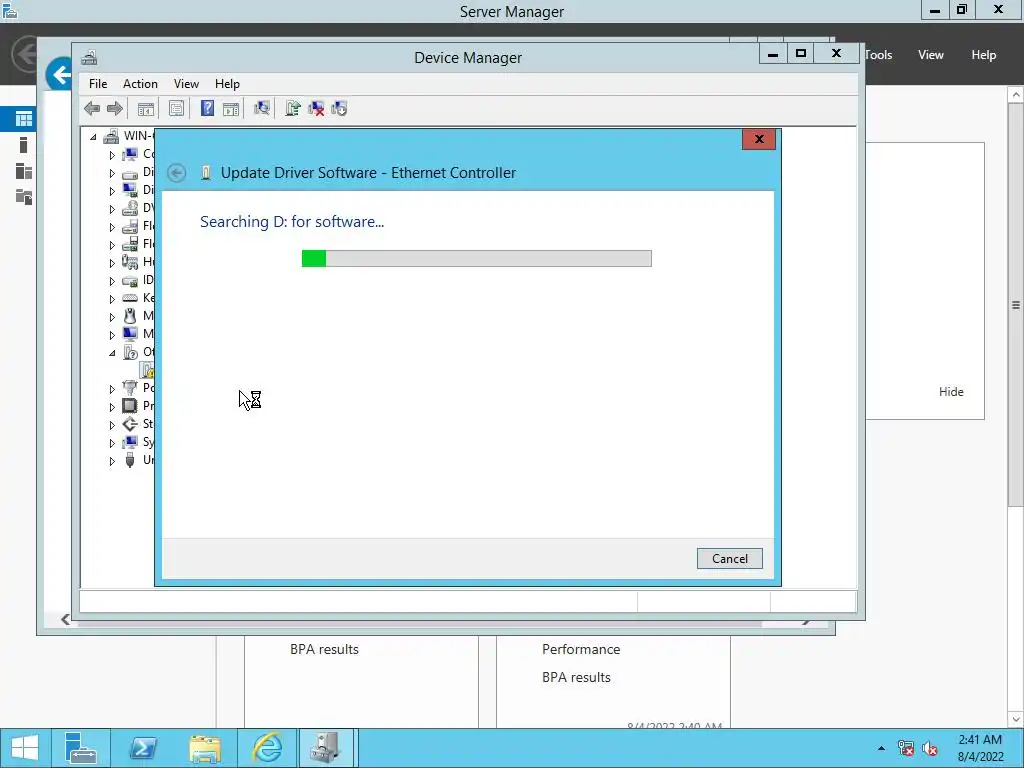Select the DVD/CD-ROM drives icon in tree
Viewport: 1024px width, 768px height.
click(x=130, y=208)
